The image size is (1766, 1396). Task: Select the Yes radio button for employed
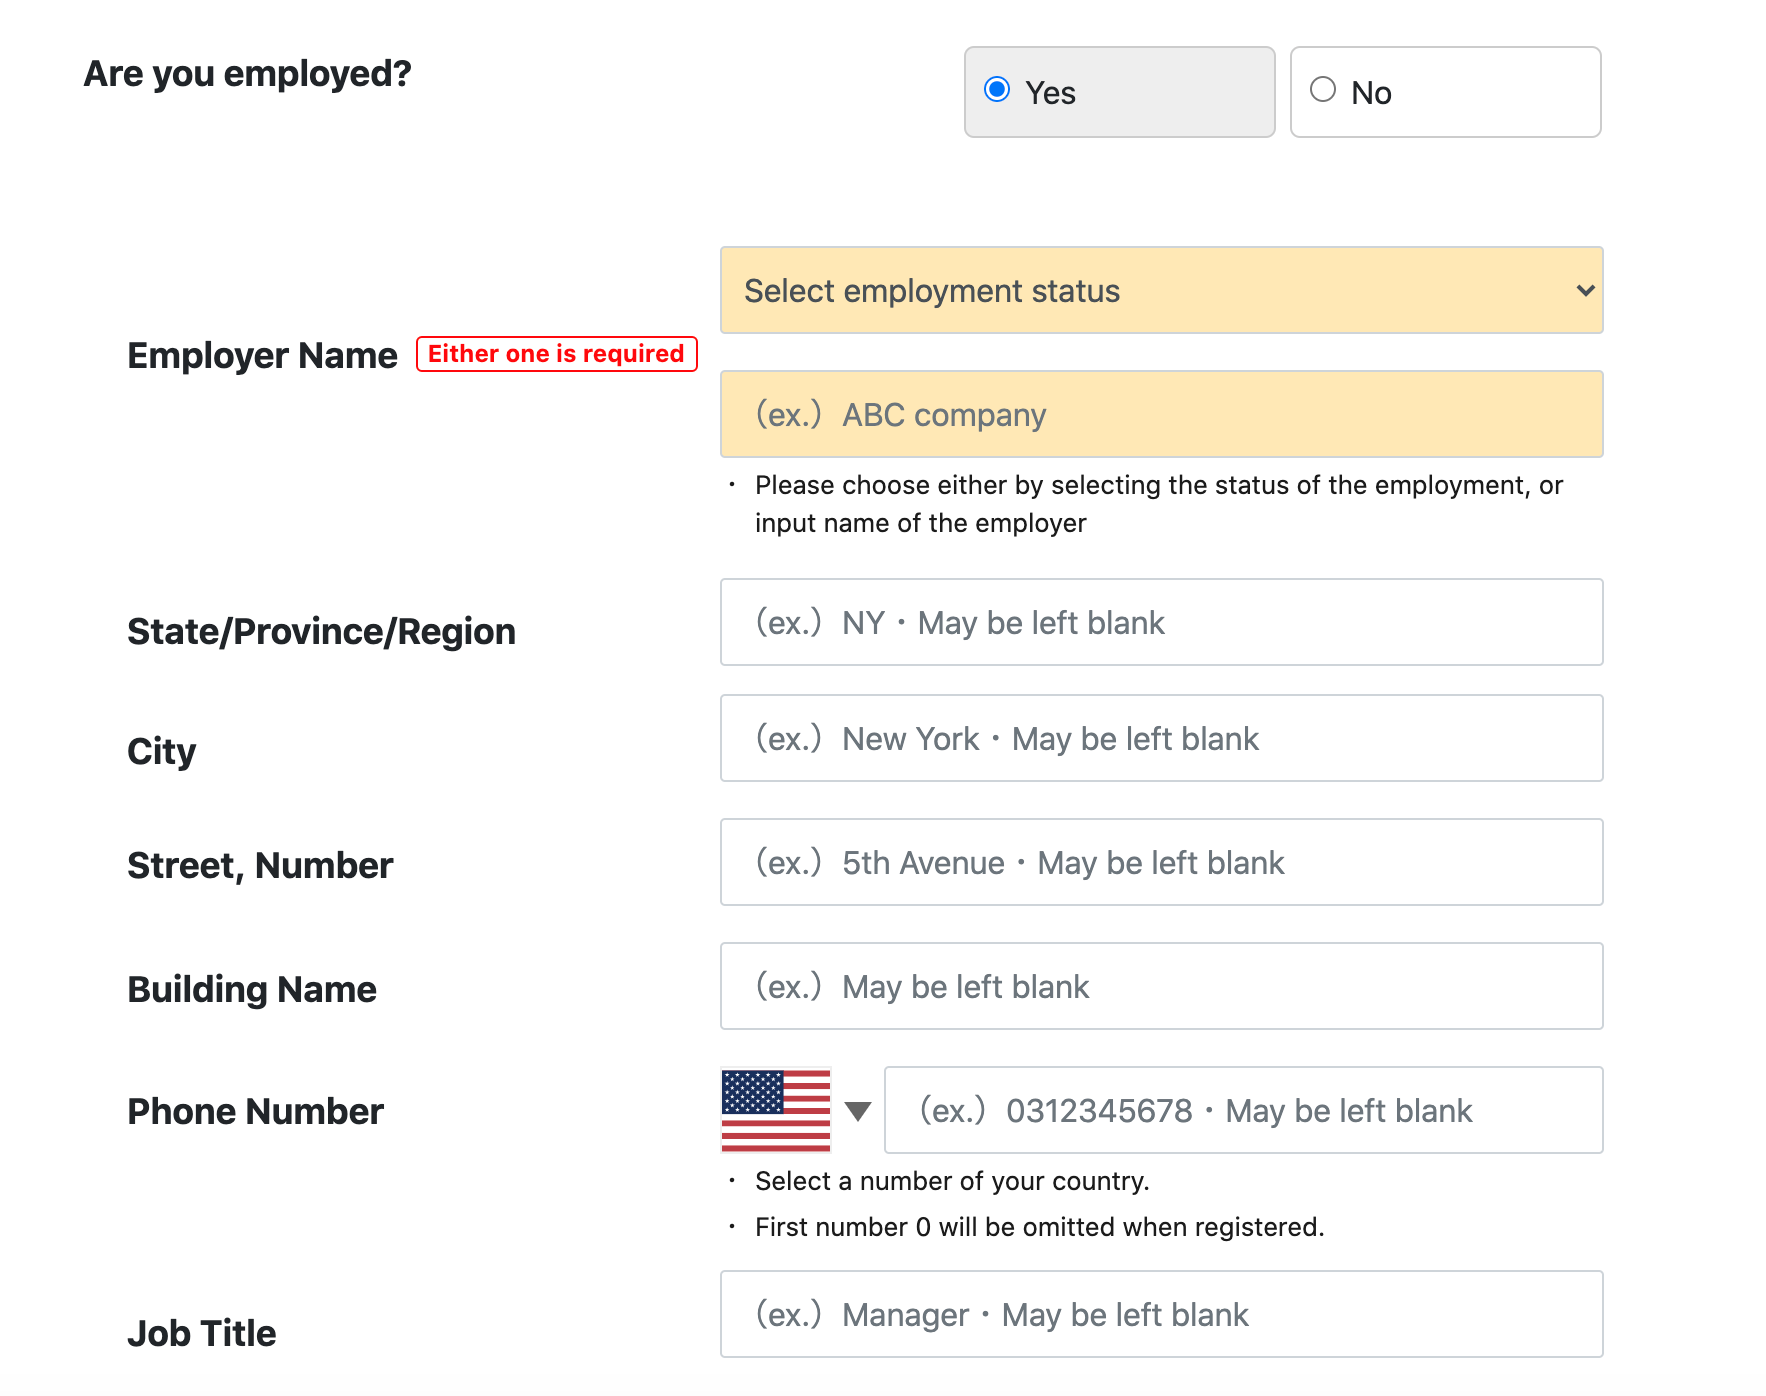[997, 90]
